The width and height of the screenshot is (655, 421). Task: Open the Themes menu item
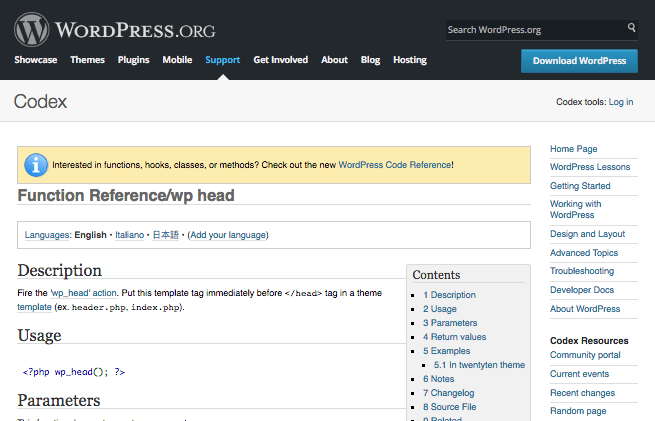click(87, 60)
